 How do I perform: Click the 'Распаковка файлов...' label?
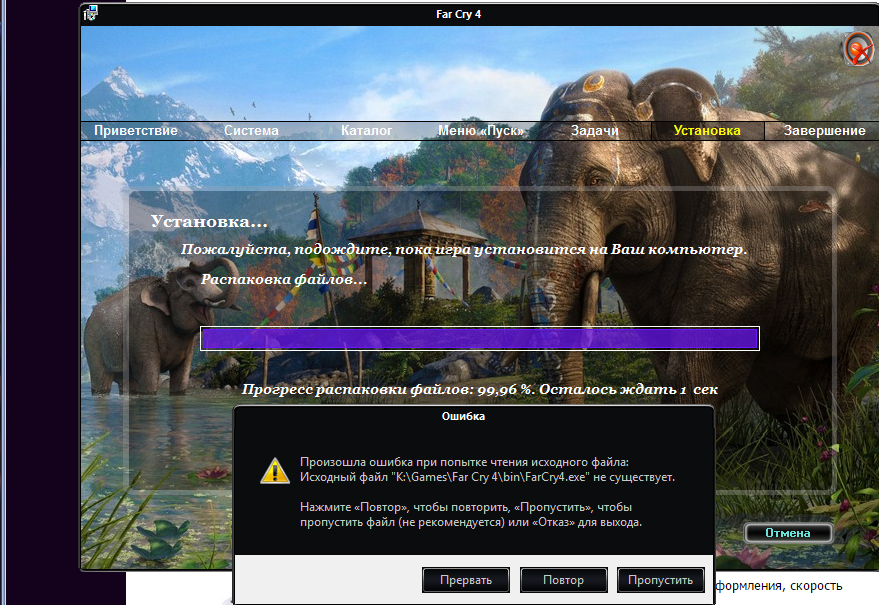click(x=284, y=279)
